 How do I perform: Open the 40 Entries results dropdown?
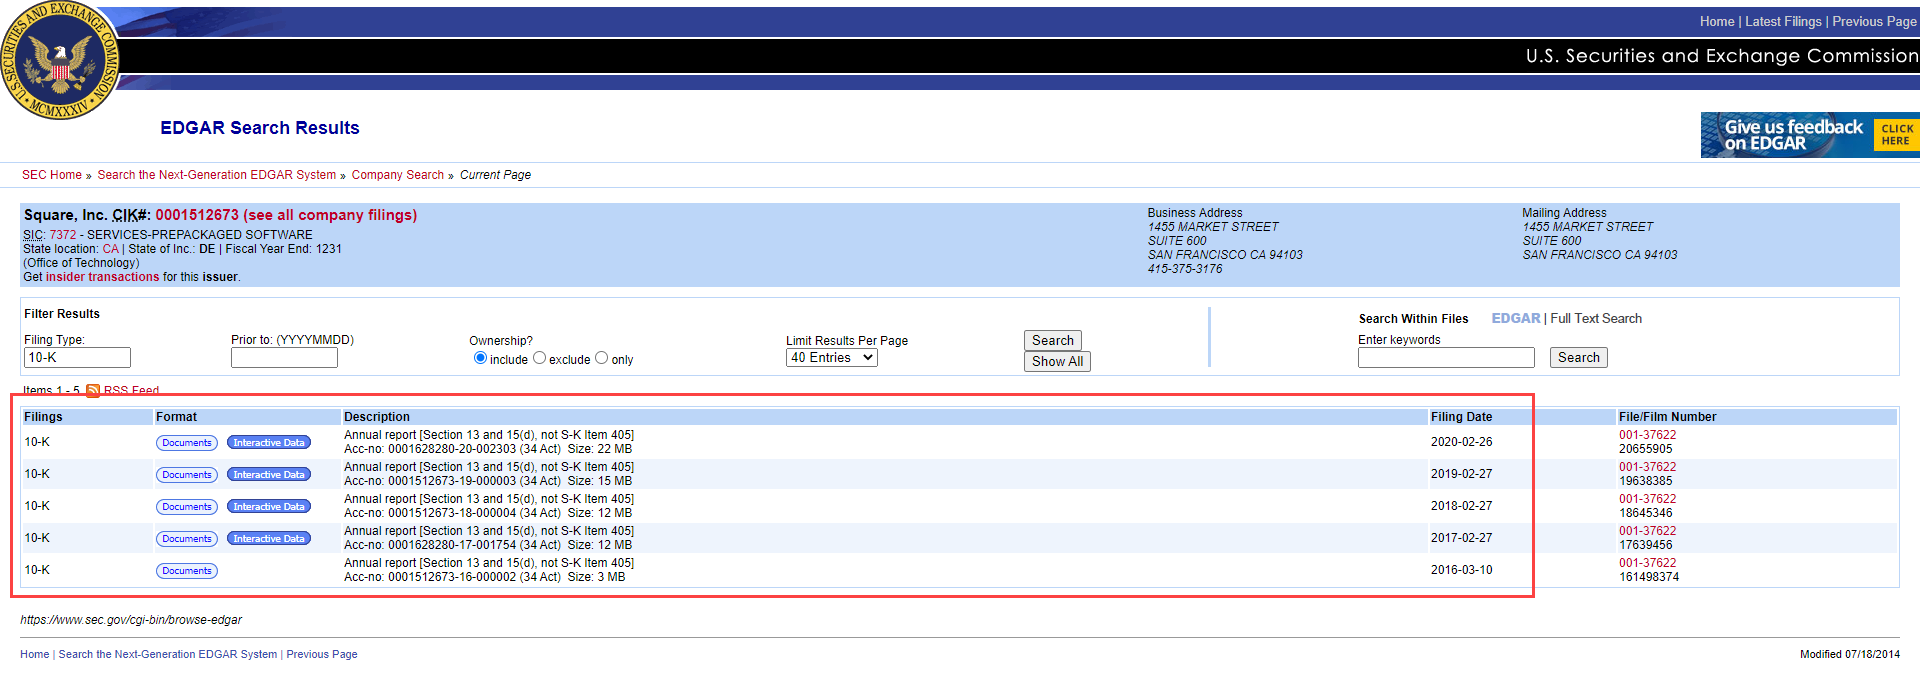(x=832, y=358)
